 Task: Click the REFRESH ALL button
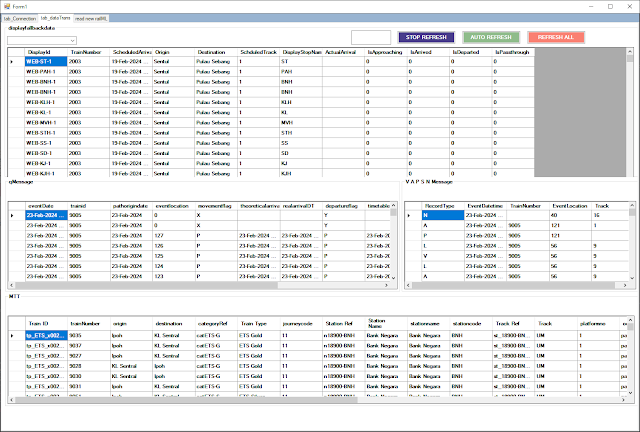(x=556, y=37)
